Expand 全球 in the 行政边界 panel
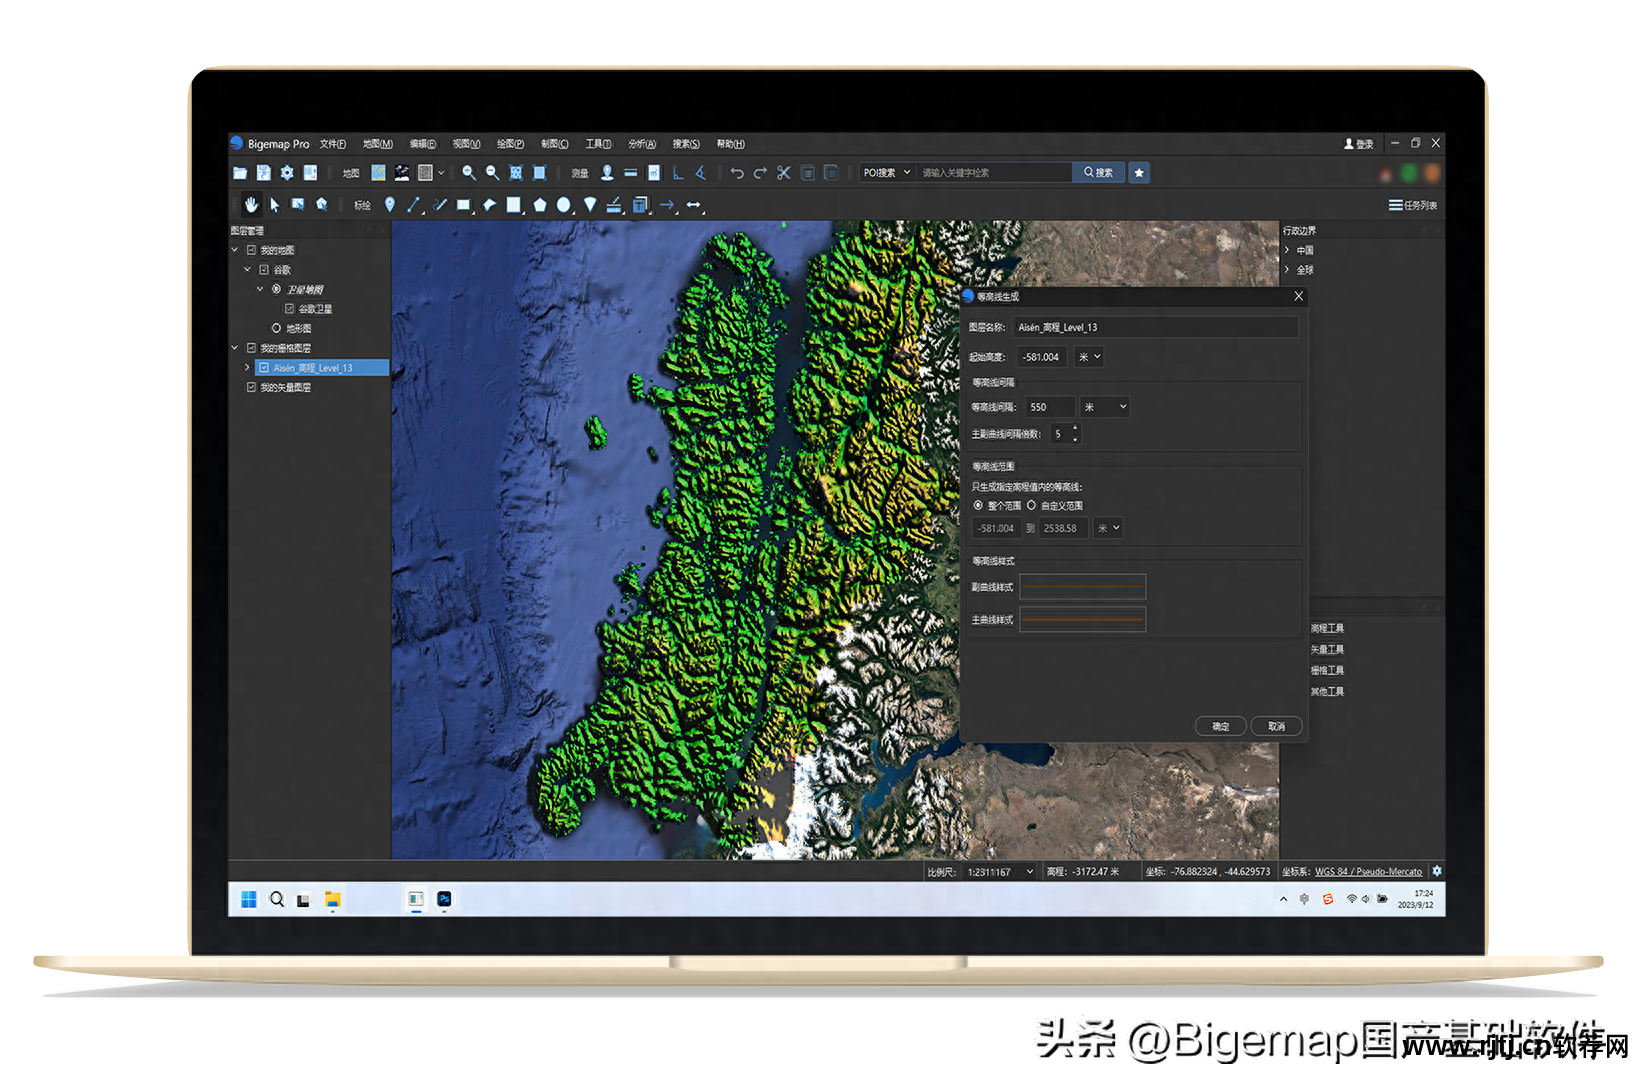The image size is (1638, 1092). (x=1287, y=270)
